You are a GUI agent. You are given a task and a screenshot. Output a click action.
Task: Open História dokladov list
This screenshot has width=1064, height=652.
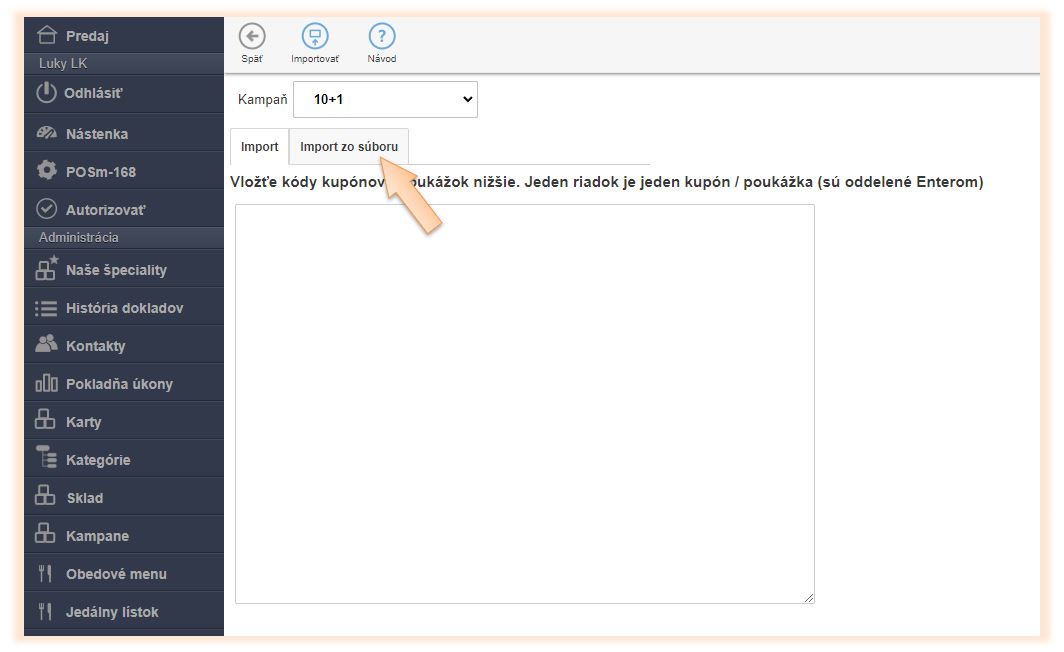[x=124, y=308]
